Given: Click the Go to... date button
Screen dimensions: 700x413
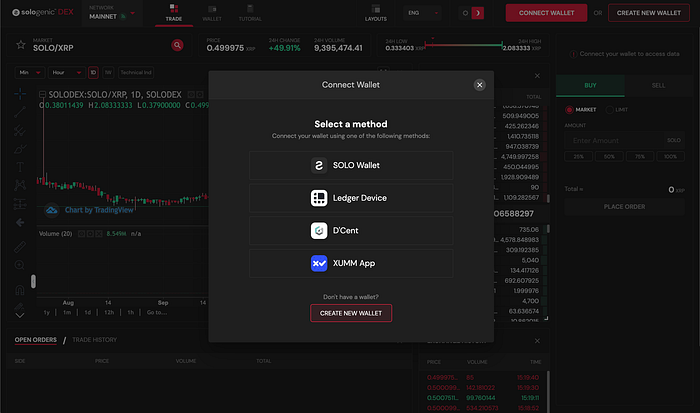Looking at the screenshot, I should 157,313.
